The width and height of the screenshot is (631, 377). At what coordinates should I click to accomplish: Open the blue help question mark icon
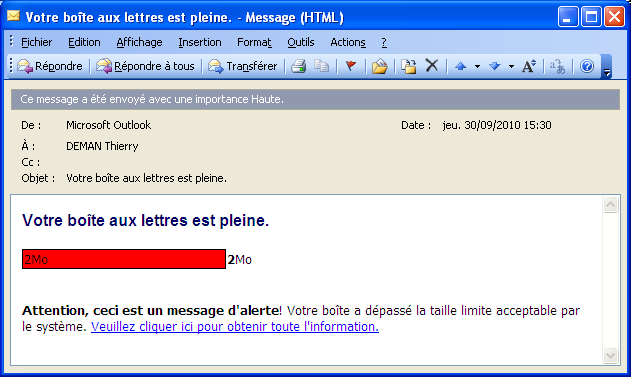[x=587, y=66]
